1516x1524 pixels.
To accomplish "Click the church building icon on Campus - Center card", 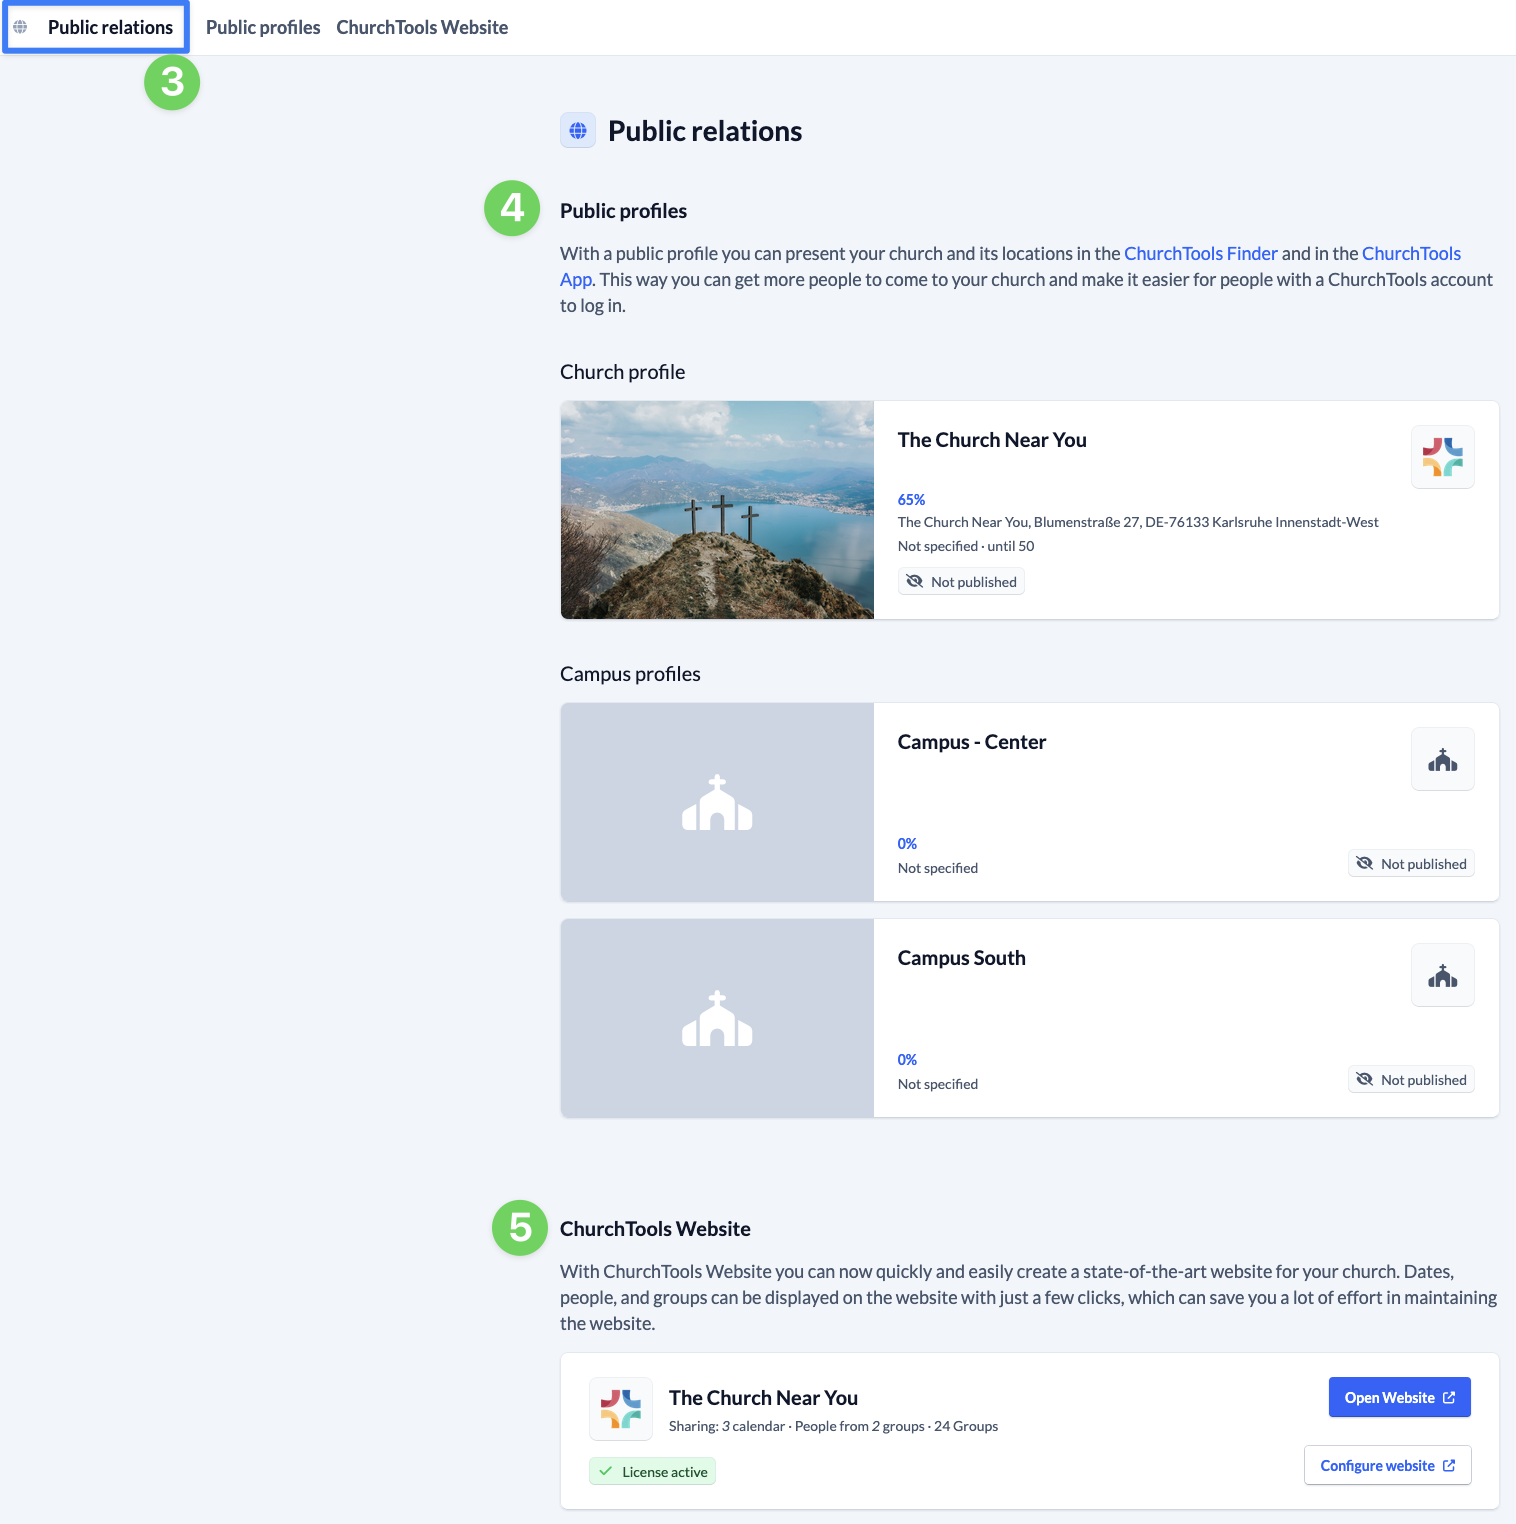I will (1442, 760).
